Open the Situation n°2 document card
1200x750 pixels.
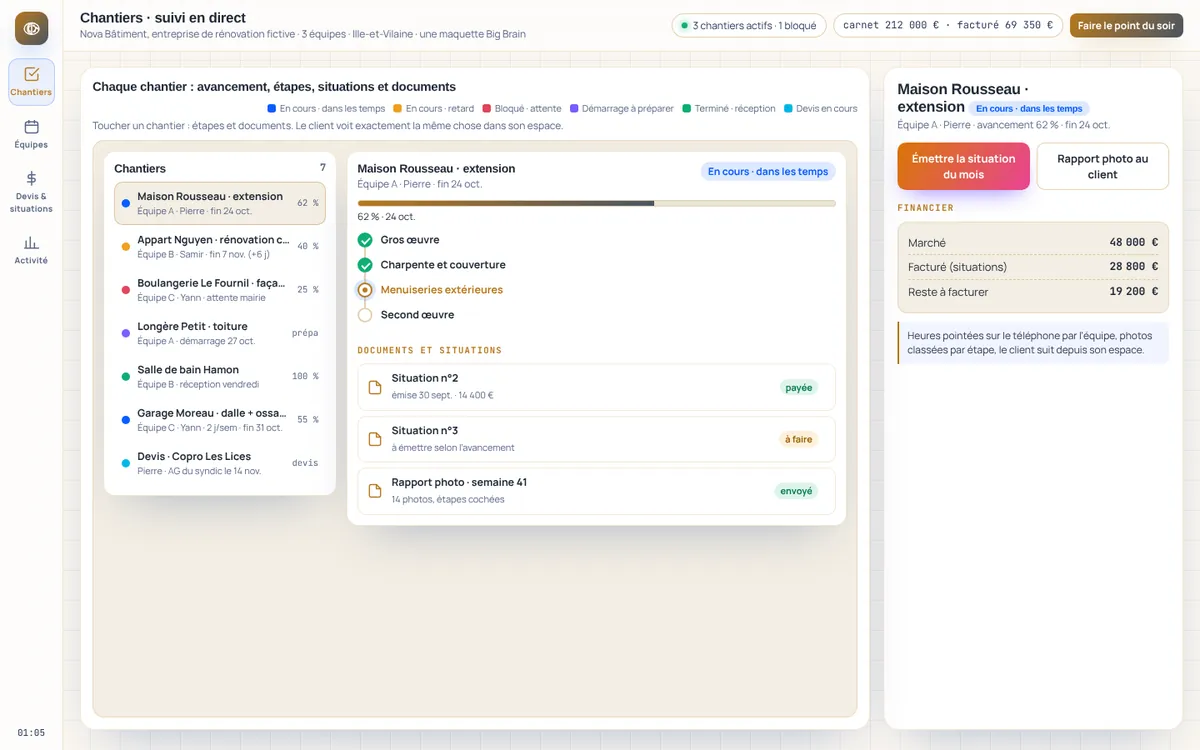tap(596, 387)
